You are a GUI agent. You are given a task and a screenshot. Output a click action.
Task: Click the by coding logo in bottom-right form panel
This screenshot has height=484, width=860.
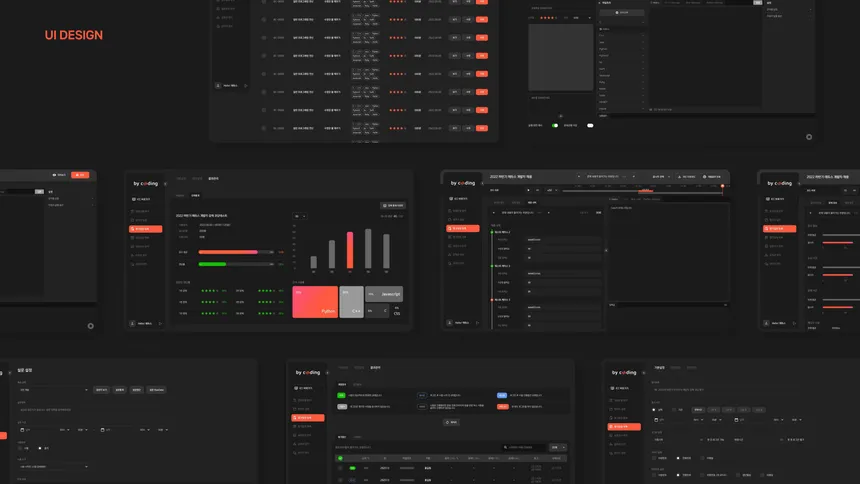pyautogui.click(x=624, y=372)
